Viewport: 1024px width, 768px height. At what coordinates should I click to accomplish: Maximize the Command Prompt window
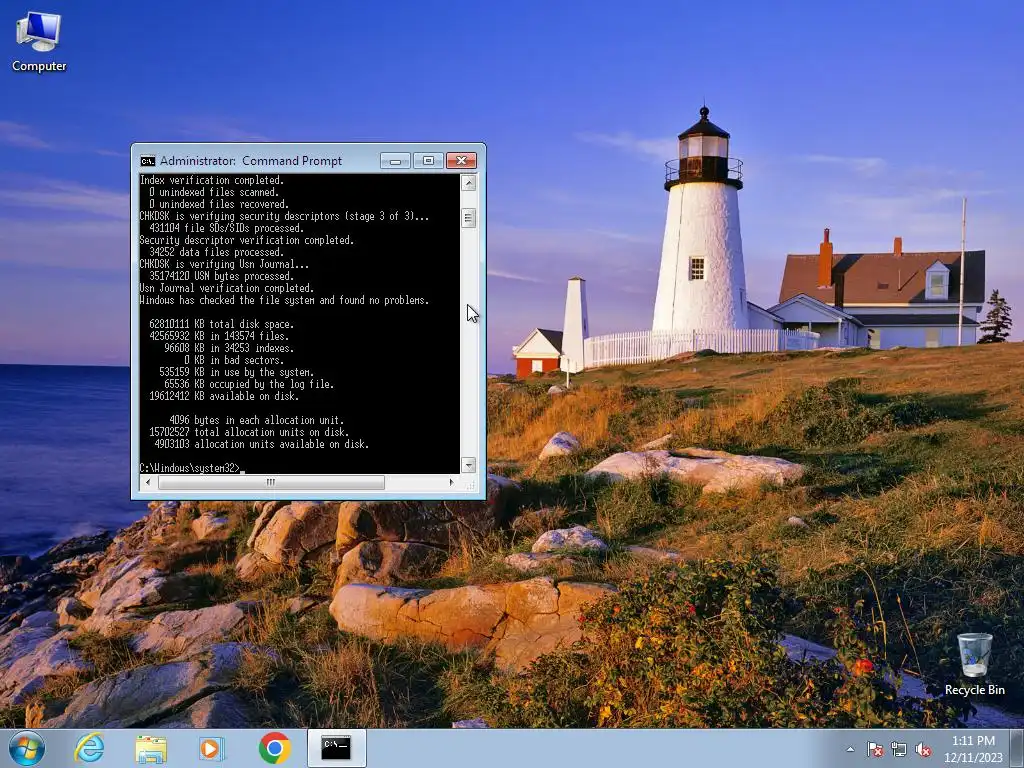pos(428,161)
